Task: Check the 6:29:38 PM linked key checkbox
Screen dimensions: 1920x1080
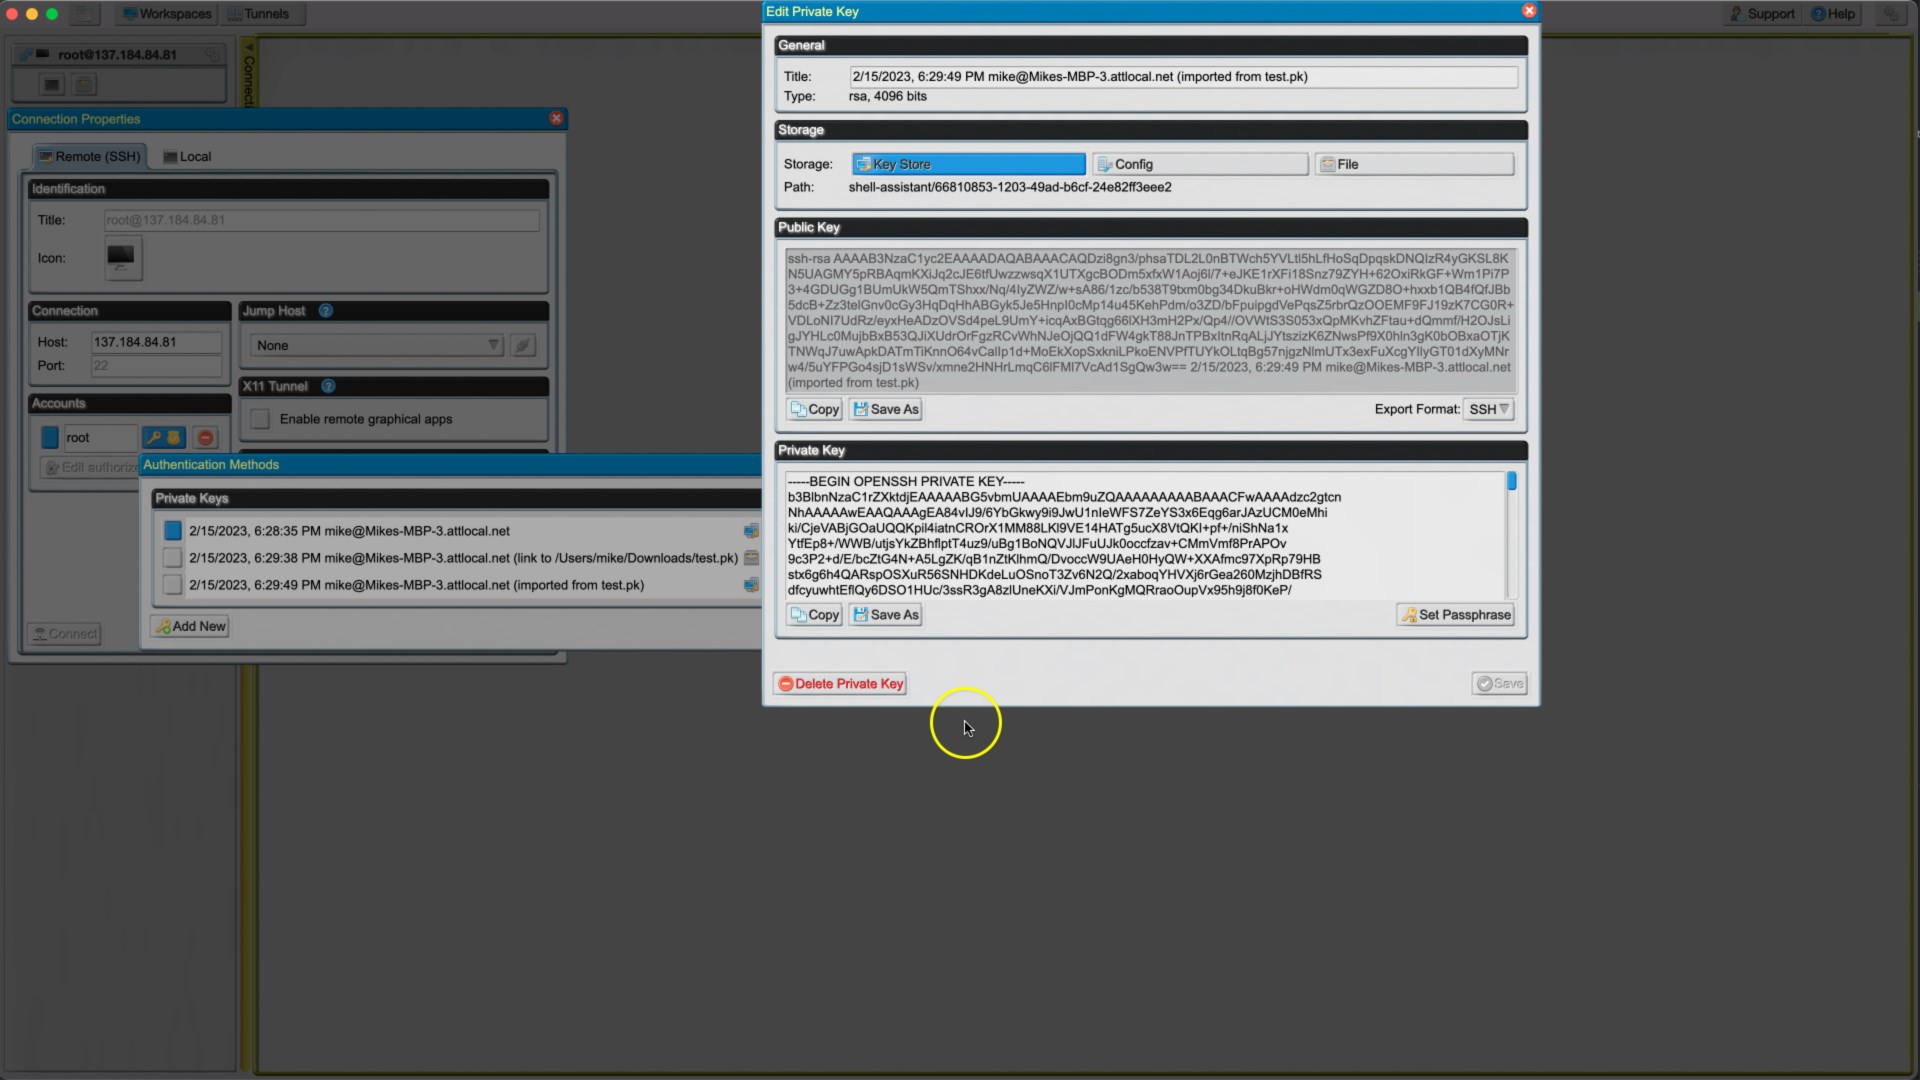Action: pyautogui.click(x=172, y=558)
